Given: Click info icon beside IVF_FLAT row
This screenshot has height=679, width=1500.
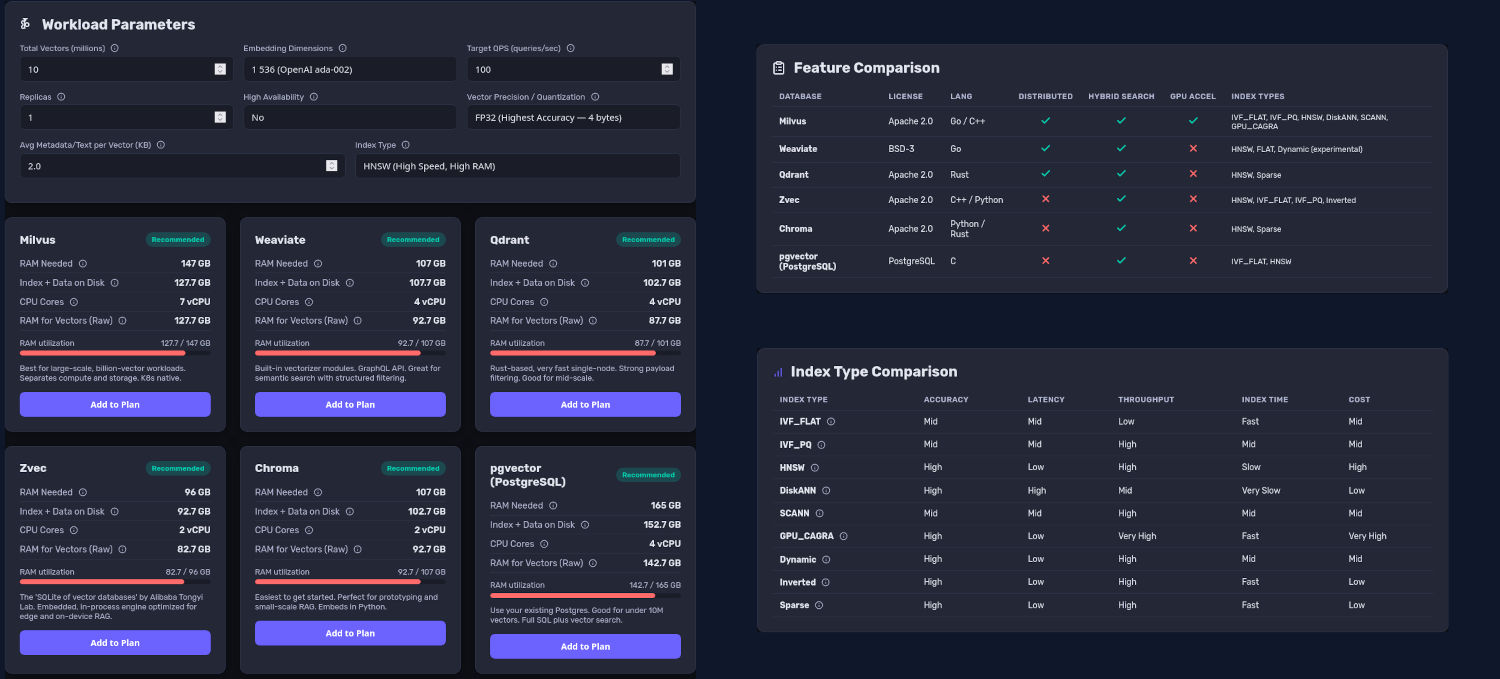Looking at the screenshot, I should click(x=831, y=422).
